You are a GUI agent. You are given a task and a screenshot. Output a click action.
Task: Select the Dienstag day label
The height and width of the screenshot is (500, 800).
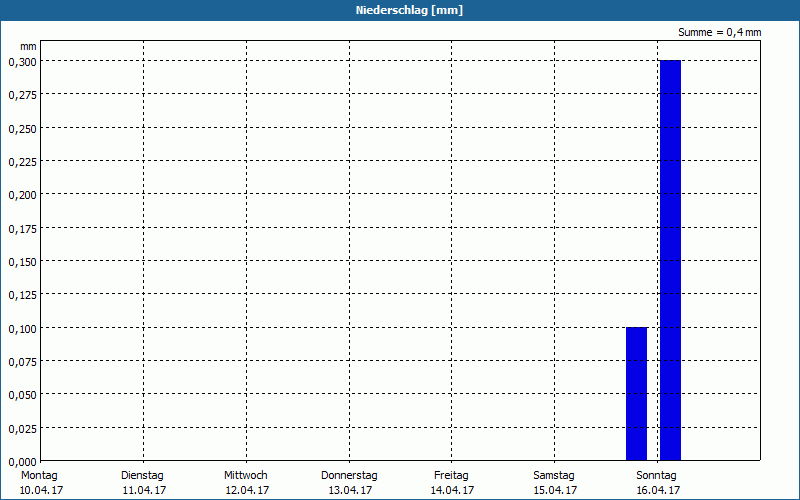(142, 476)
